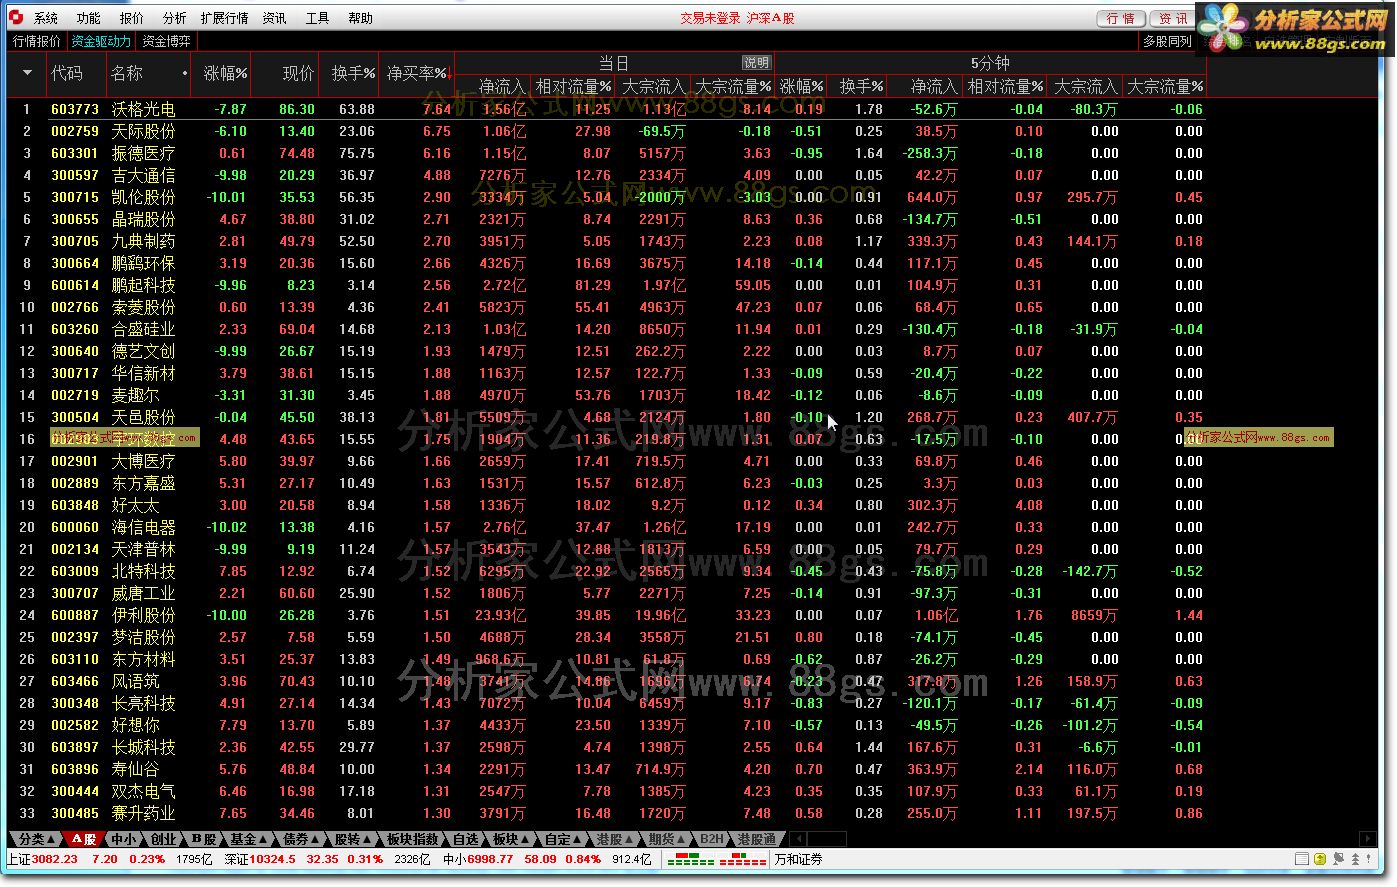Open the column header dropdown triangle
Image resolution: width=1397 pixels, height=887 pixels.
point(26,74)
